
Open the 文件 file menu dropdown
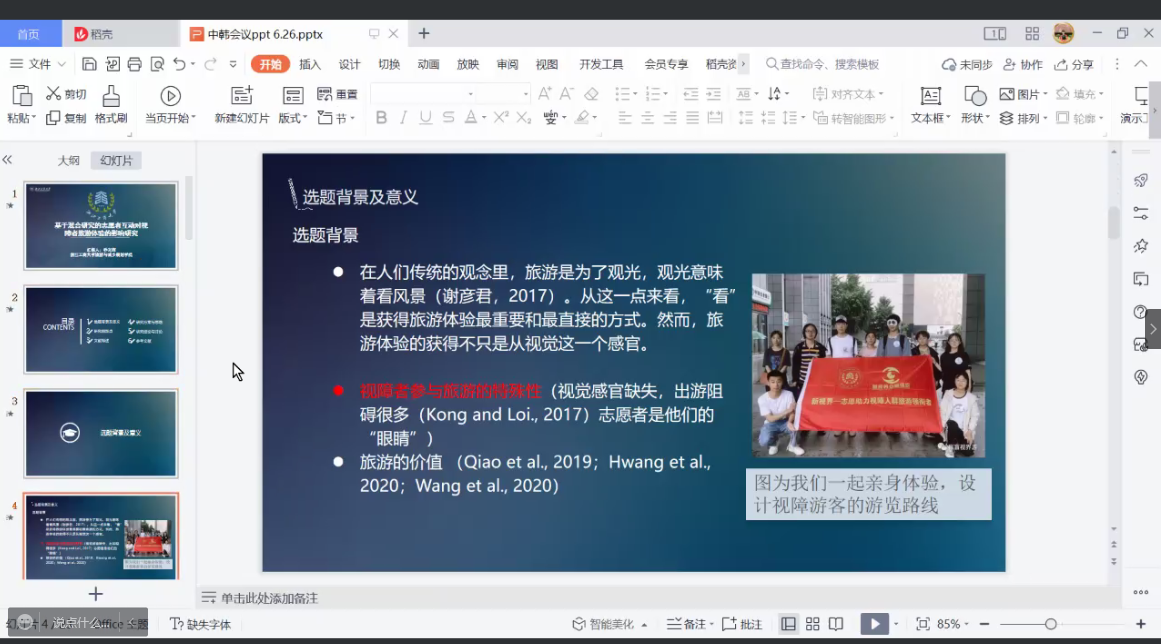point(38,64)
